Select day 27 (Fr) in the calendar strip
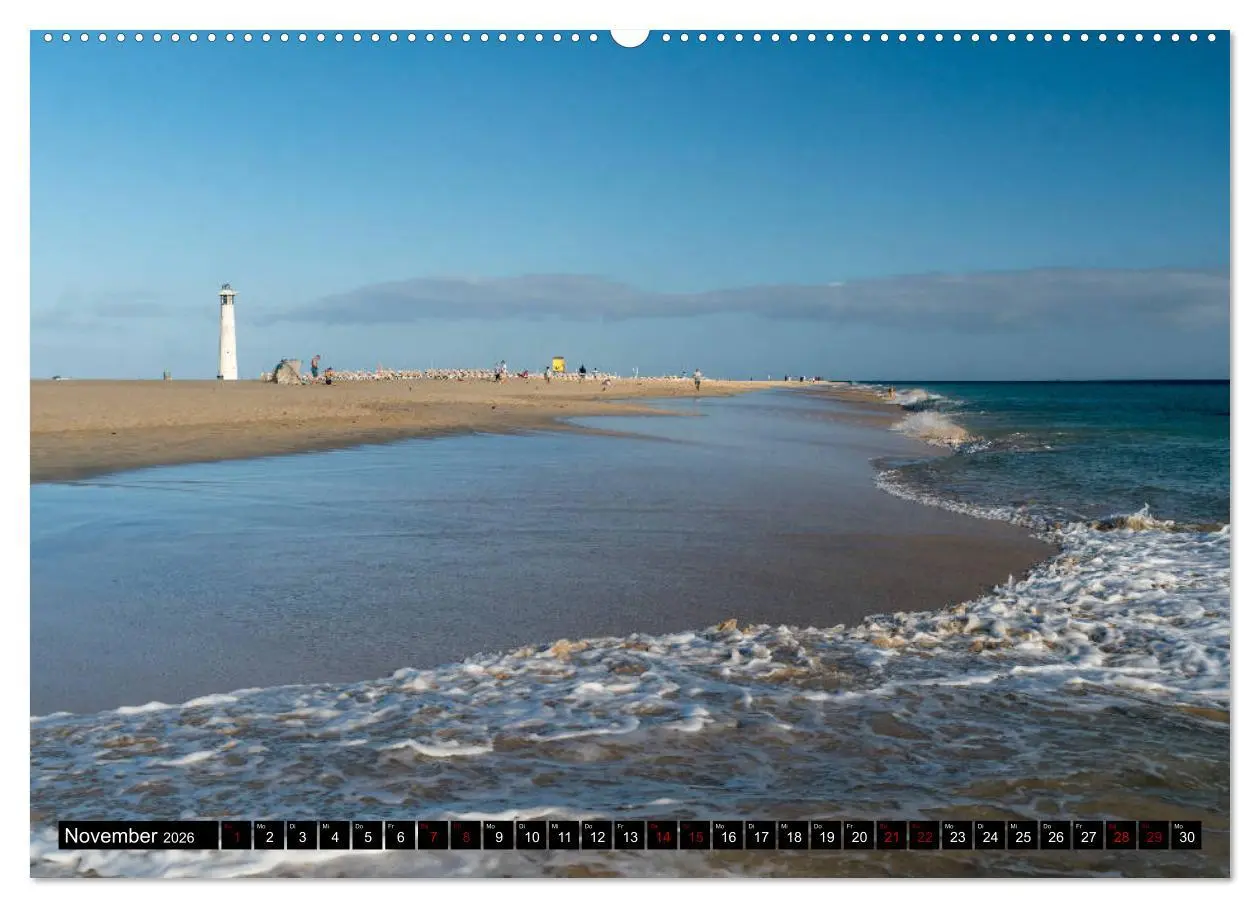The image size is (1260, 908). coord(1088,836)
